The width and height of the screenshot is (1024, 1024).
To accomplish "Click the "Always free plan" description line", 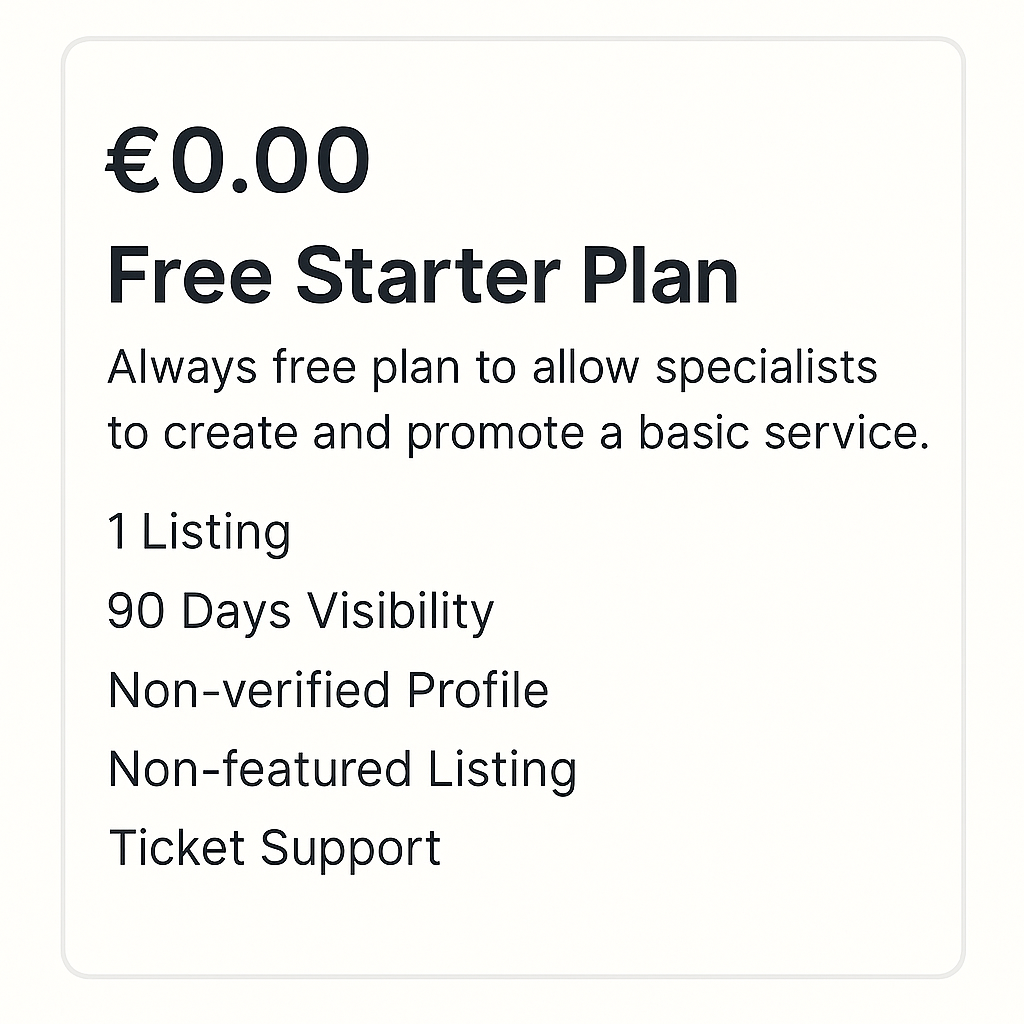I will 492,368.
